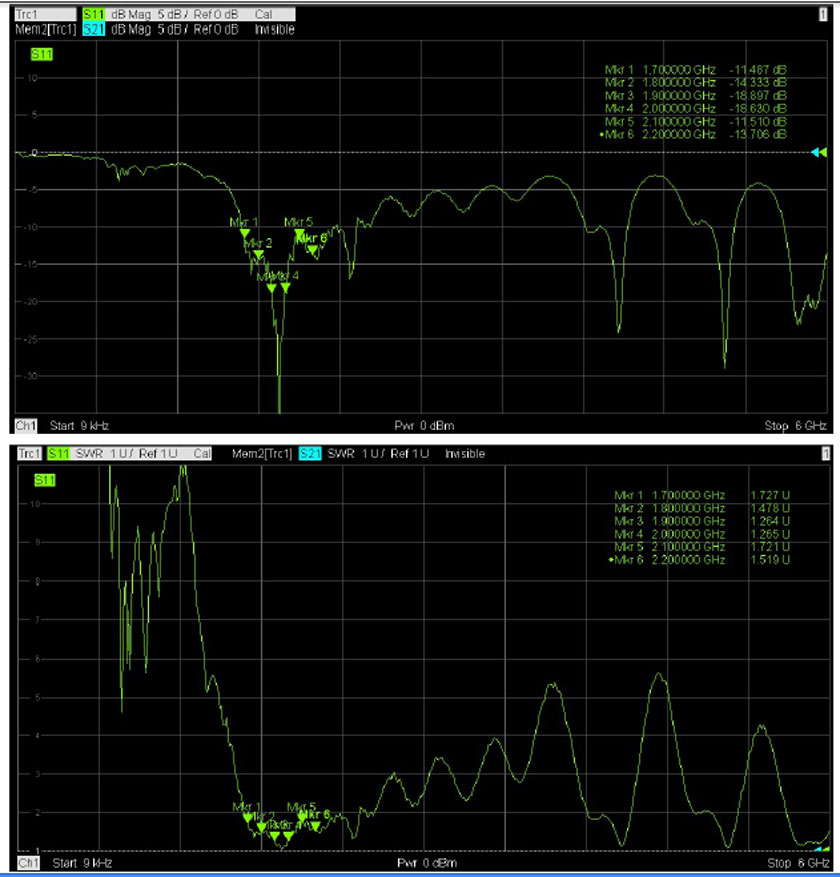The height and width of the screenshot is (877, 840).
Task: Click green S11 badge in SWR trace header
Action: click(59, 454)
